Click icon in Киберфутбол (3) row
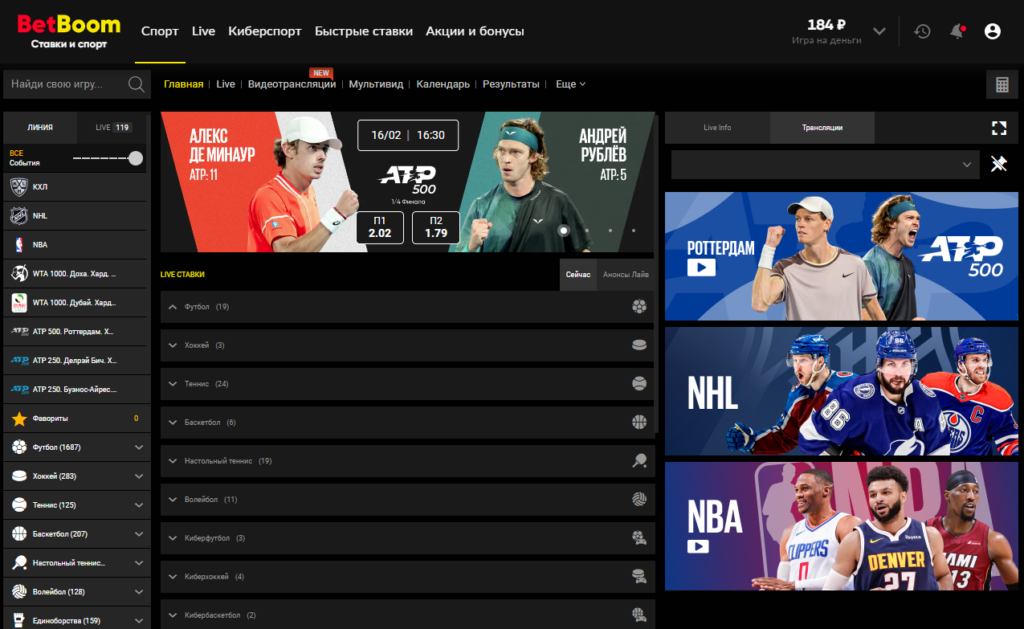Screen dimensions: 1024x629 (x=639, y=538)
